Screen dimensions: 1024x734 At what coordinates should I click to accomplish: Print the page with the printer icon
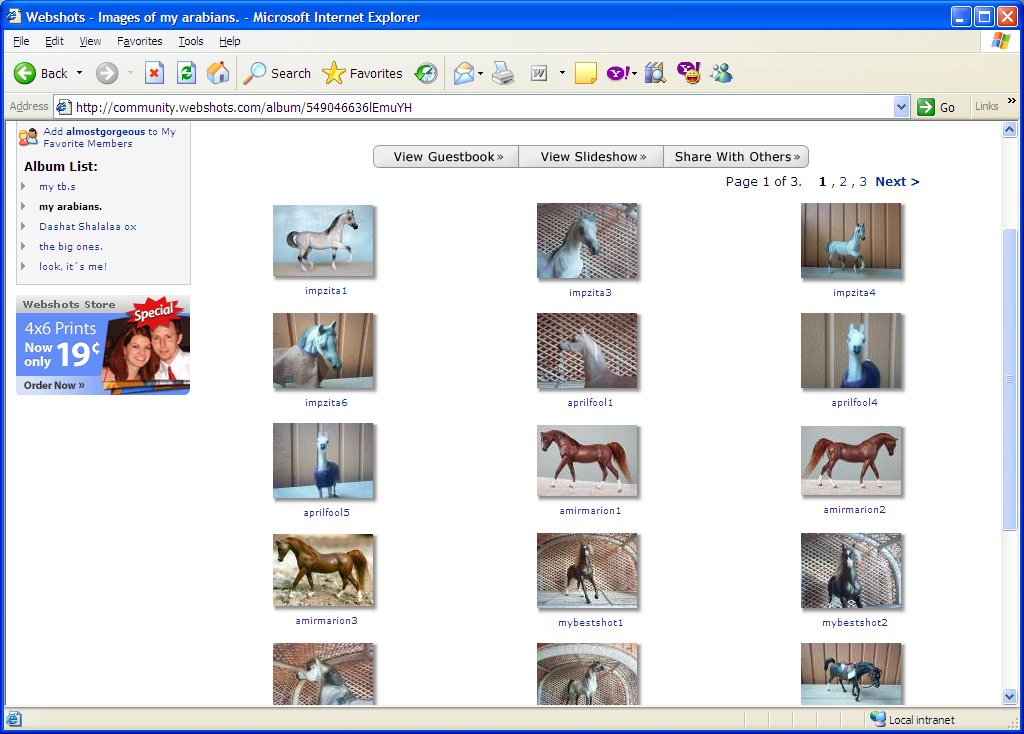point(503,73)
